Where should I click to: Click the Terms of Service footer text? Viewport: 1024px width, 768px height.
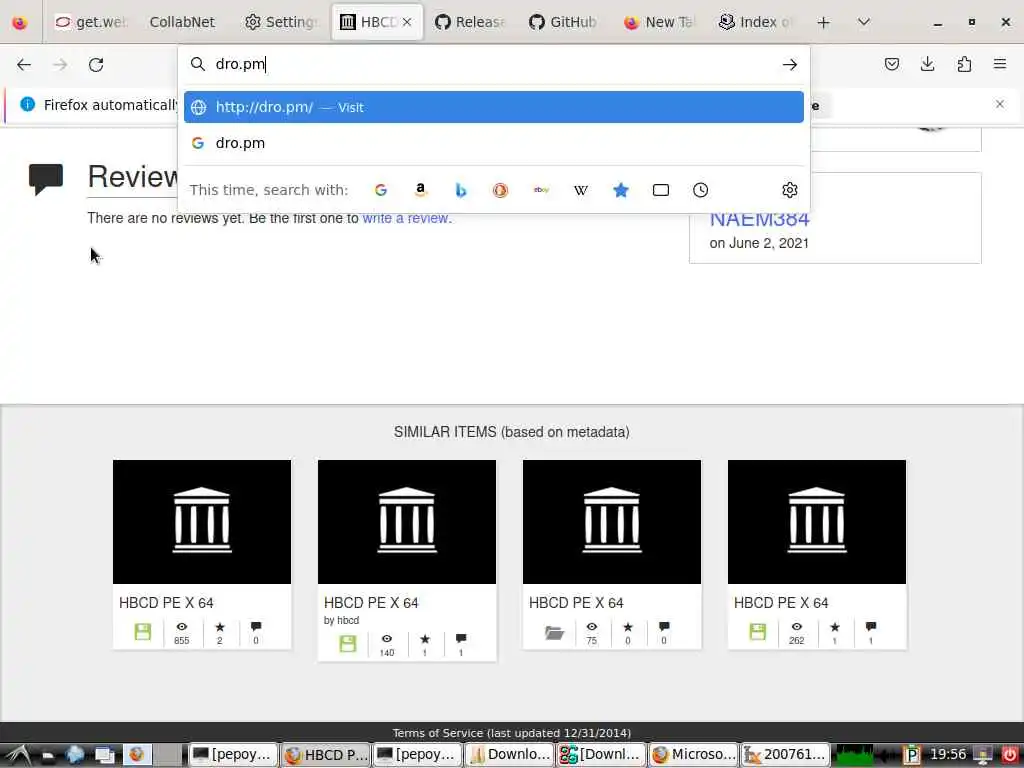pyautogui.click(x=511, y=733)
